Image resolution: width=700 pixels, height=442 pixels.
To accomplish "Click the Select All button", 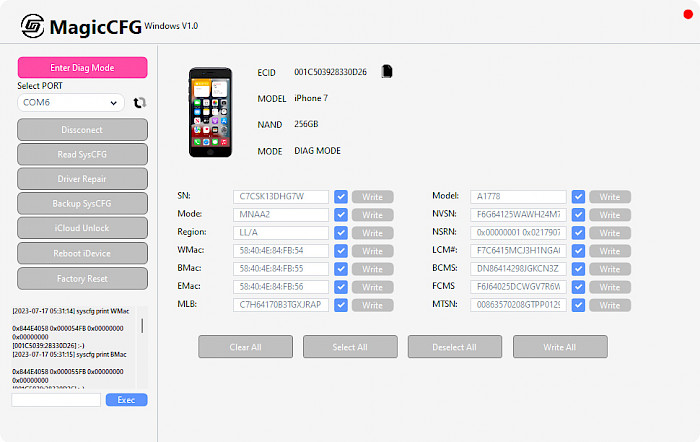I will pyautogui.click(x=350, y=347).
